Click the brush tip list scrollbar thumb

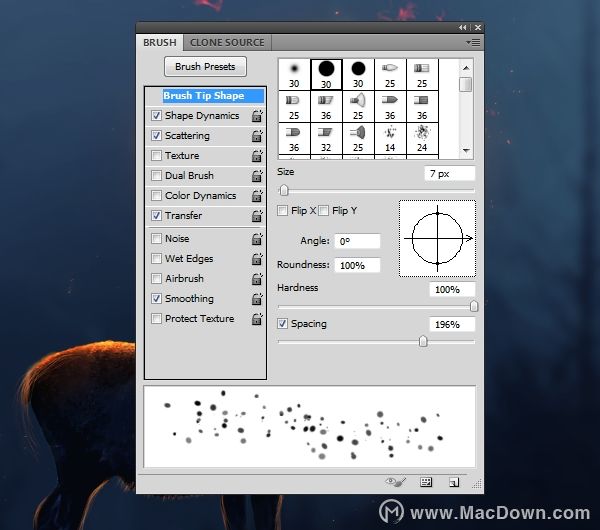click(466, 85)
